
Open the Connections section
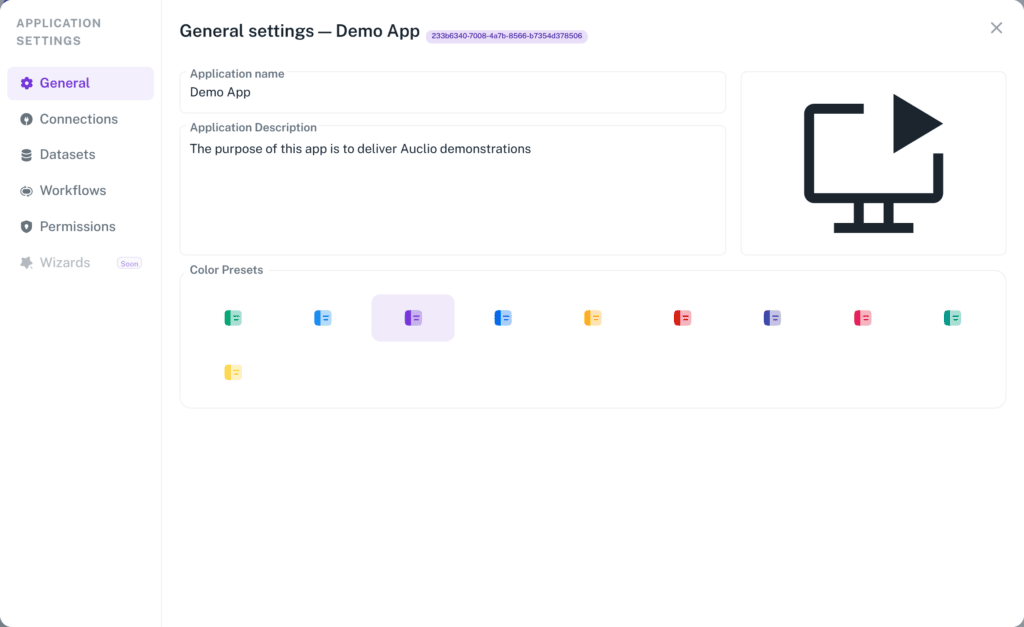coord(80,120)
